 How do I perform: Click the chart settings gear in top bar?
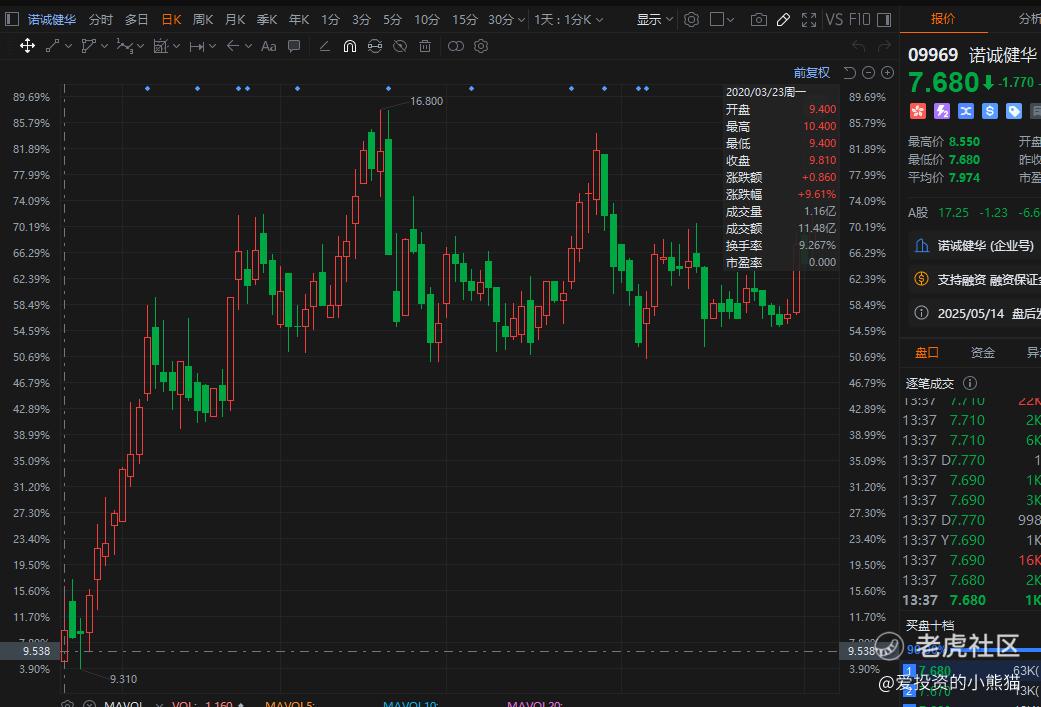click(x=691, y=19)
